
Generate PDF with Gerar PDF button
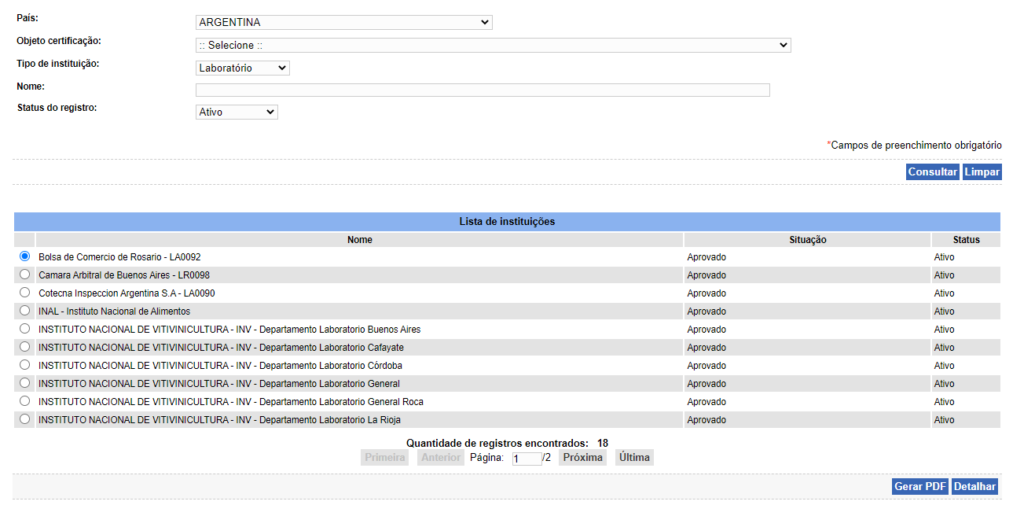920,487
